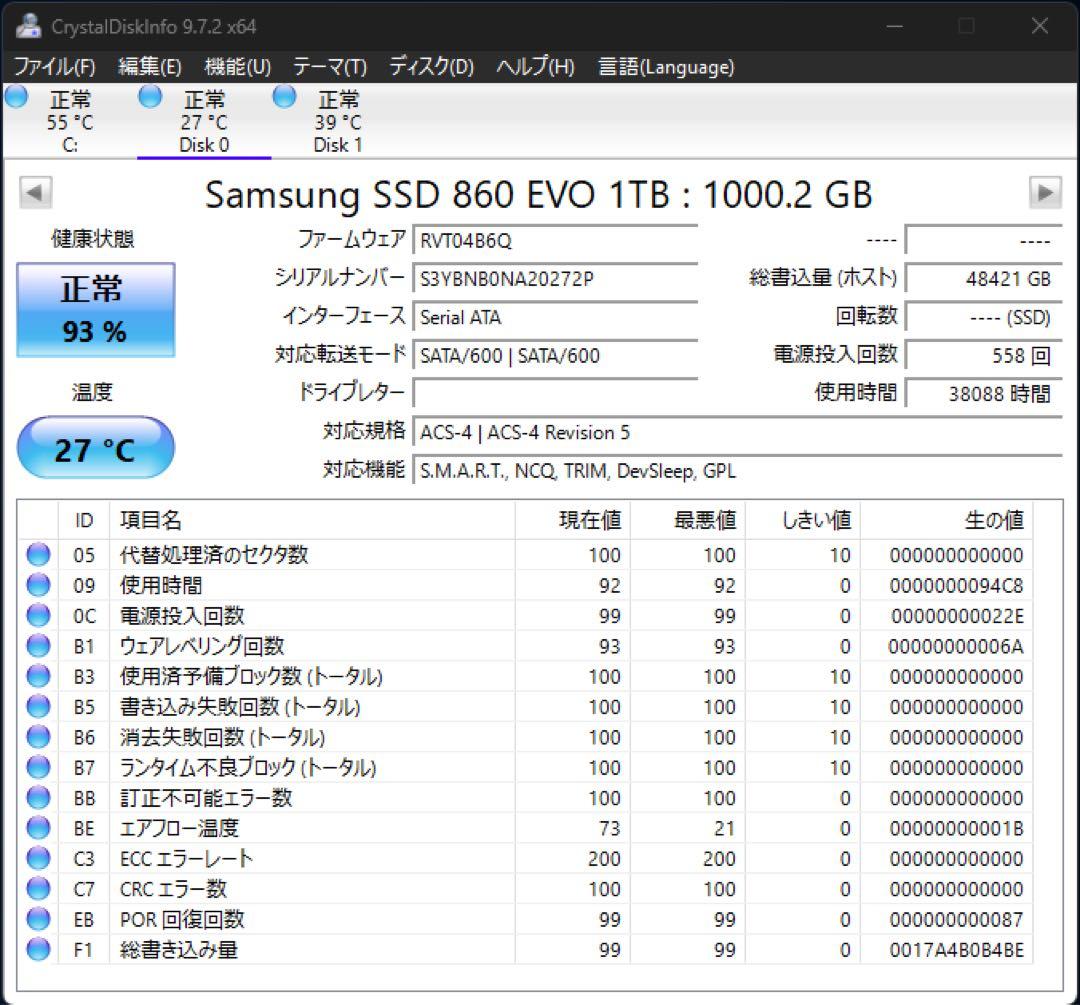Viewport: 1080px width, 1005px height.
Task: Click the 27 °C temperature indicator
Action: click(x=95, y=447)
